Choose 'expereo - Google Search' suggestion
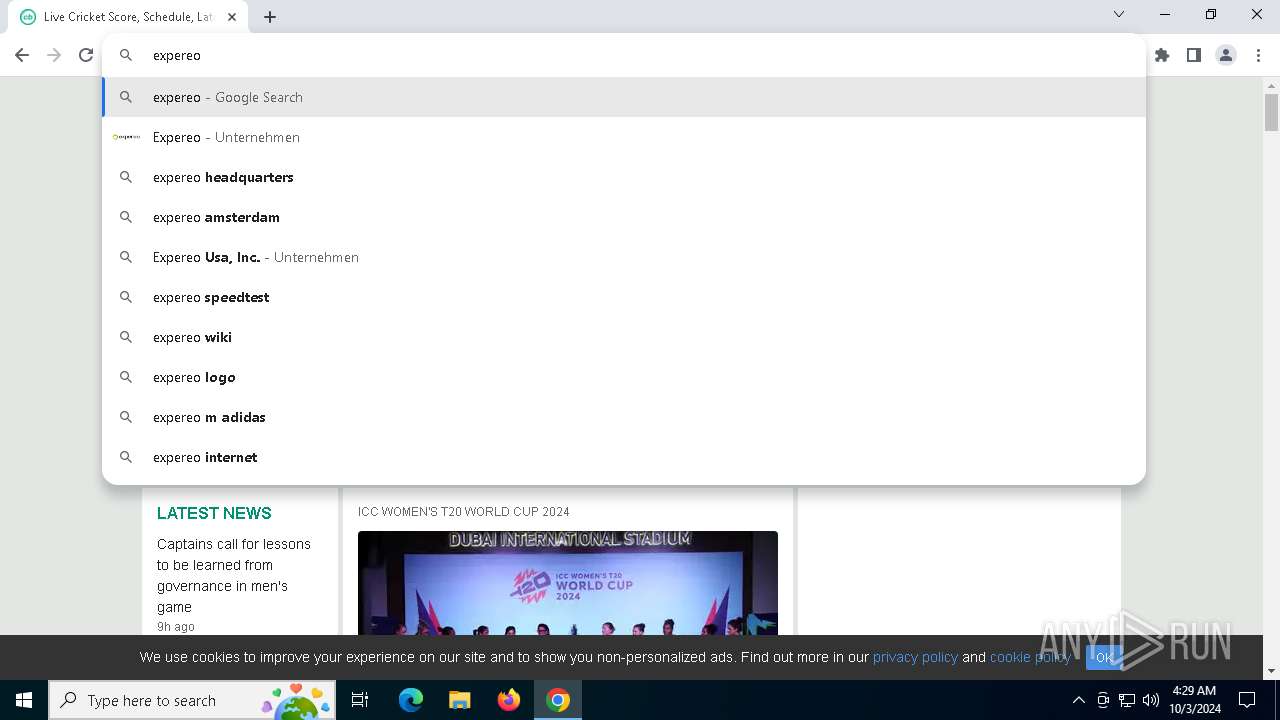The image size is (1280, 720). [624, 97]
